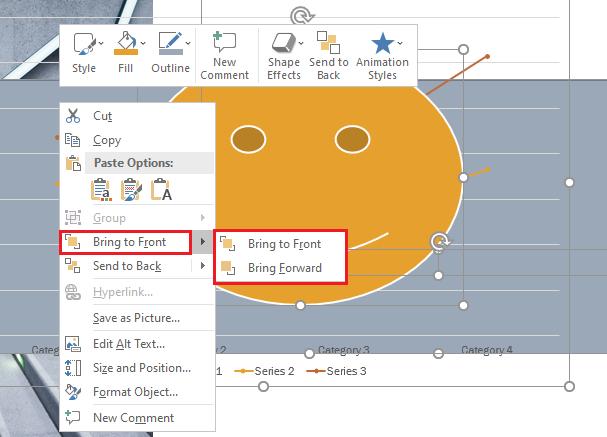
Task: Click the Size and Position icon
Action: coord(73,368)
